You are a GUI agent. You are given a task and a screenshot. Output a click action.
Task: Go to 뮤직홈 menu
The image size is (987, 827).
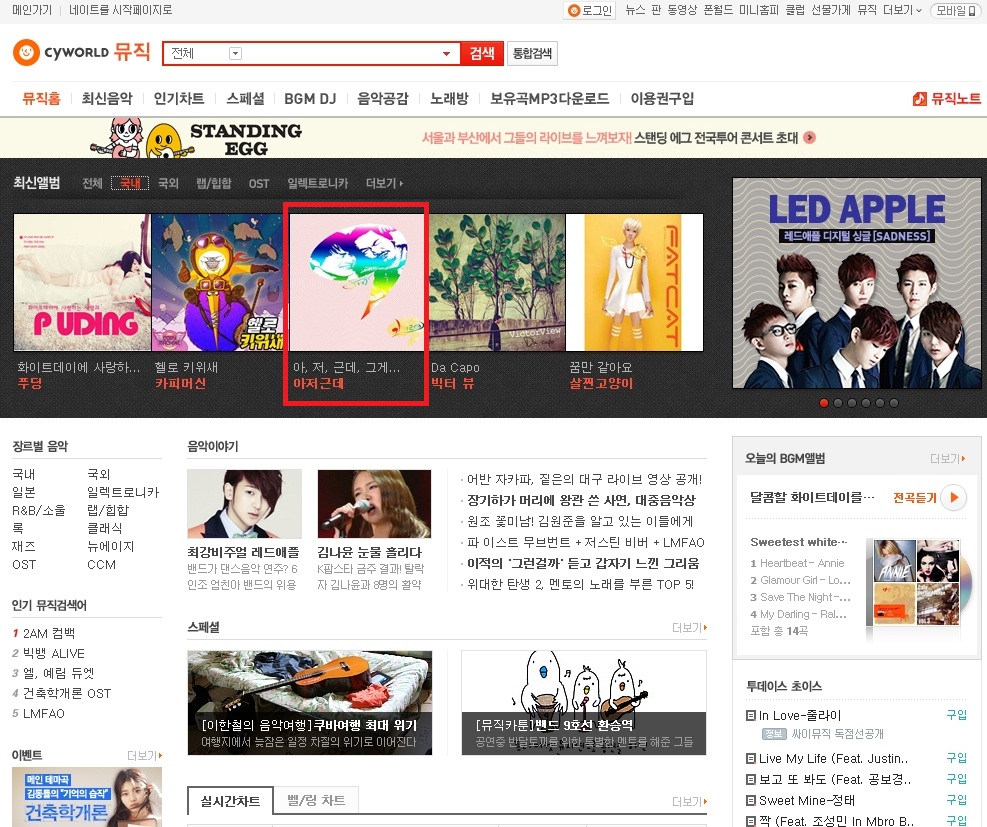(x=41, y=99)
